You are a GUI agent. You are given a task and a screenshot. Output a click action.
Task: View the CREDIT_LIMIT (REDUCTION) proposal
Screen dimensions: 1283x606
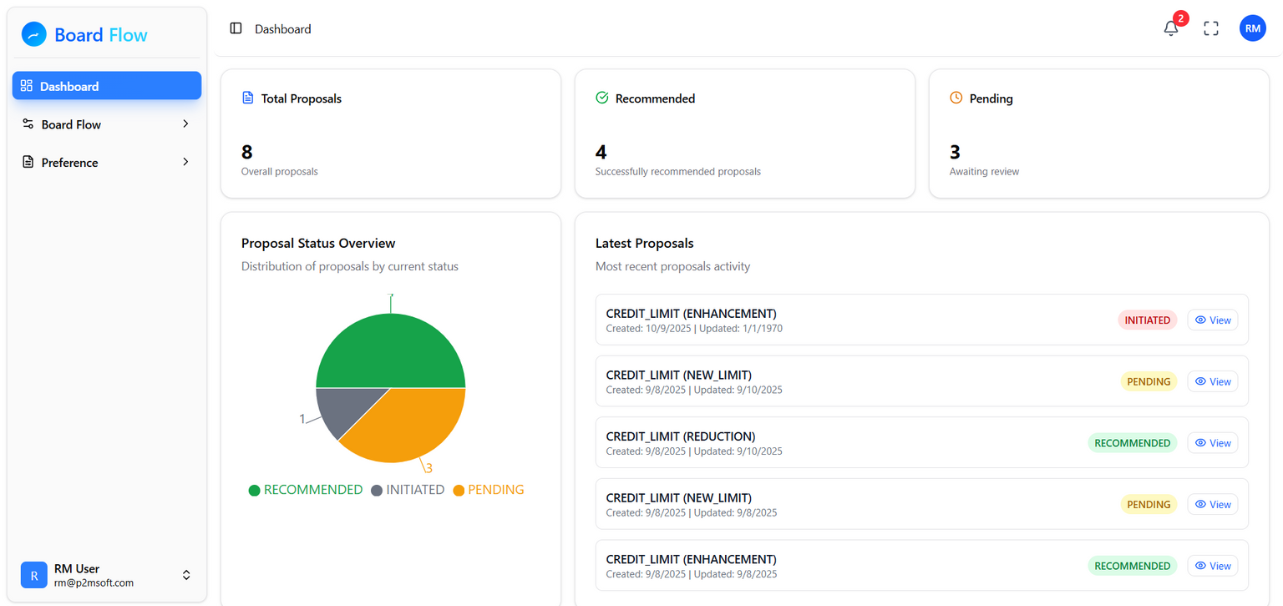pyautogui.click(x=1212, y=443)
